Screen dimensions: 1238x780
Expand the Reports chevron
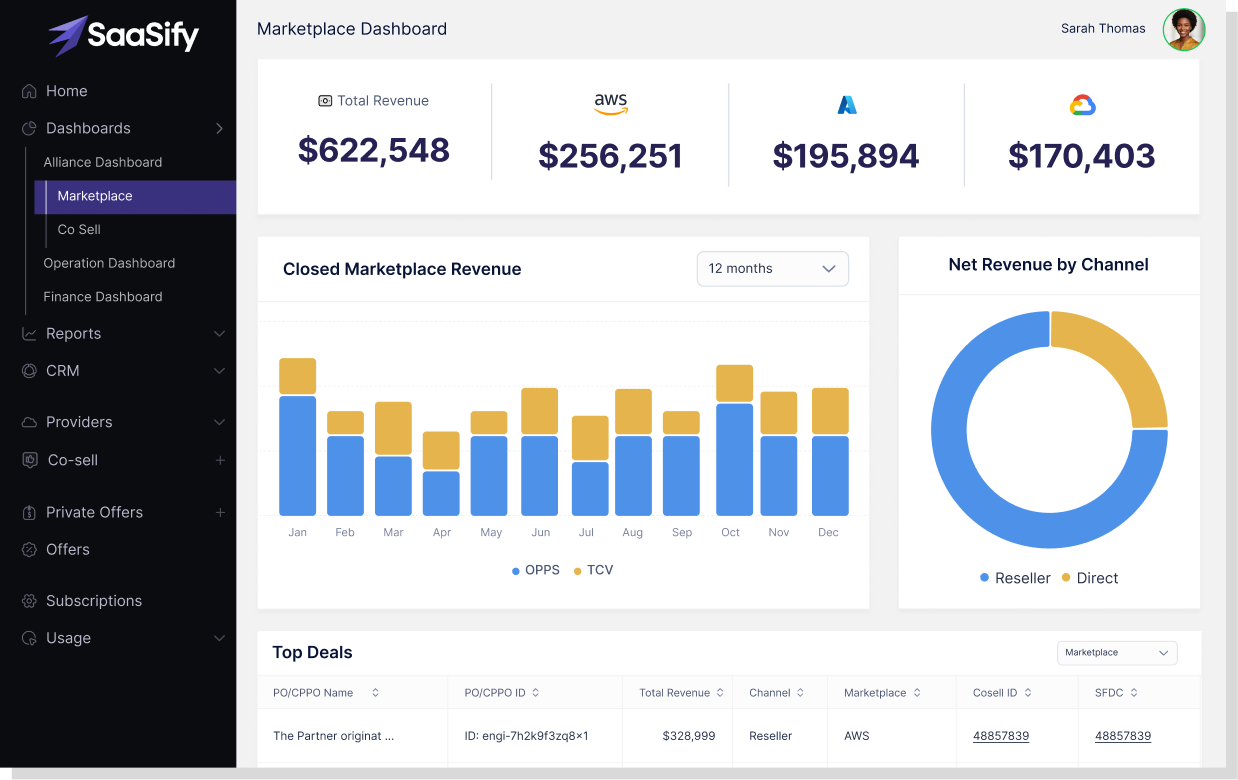(219, 334)
